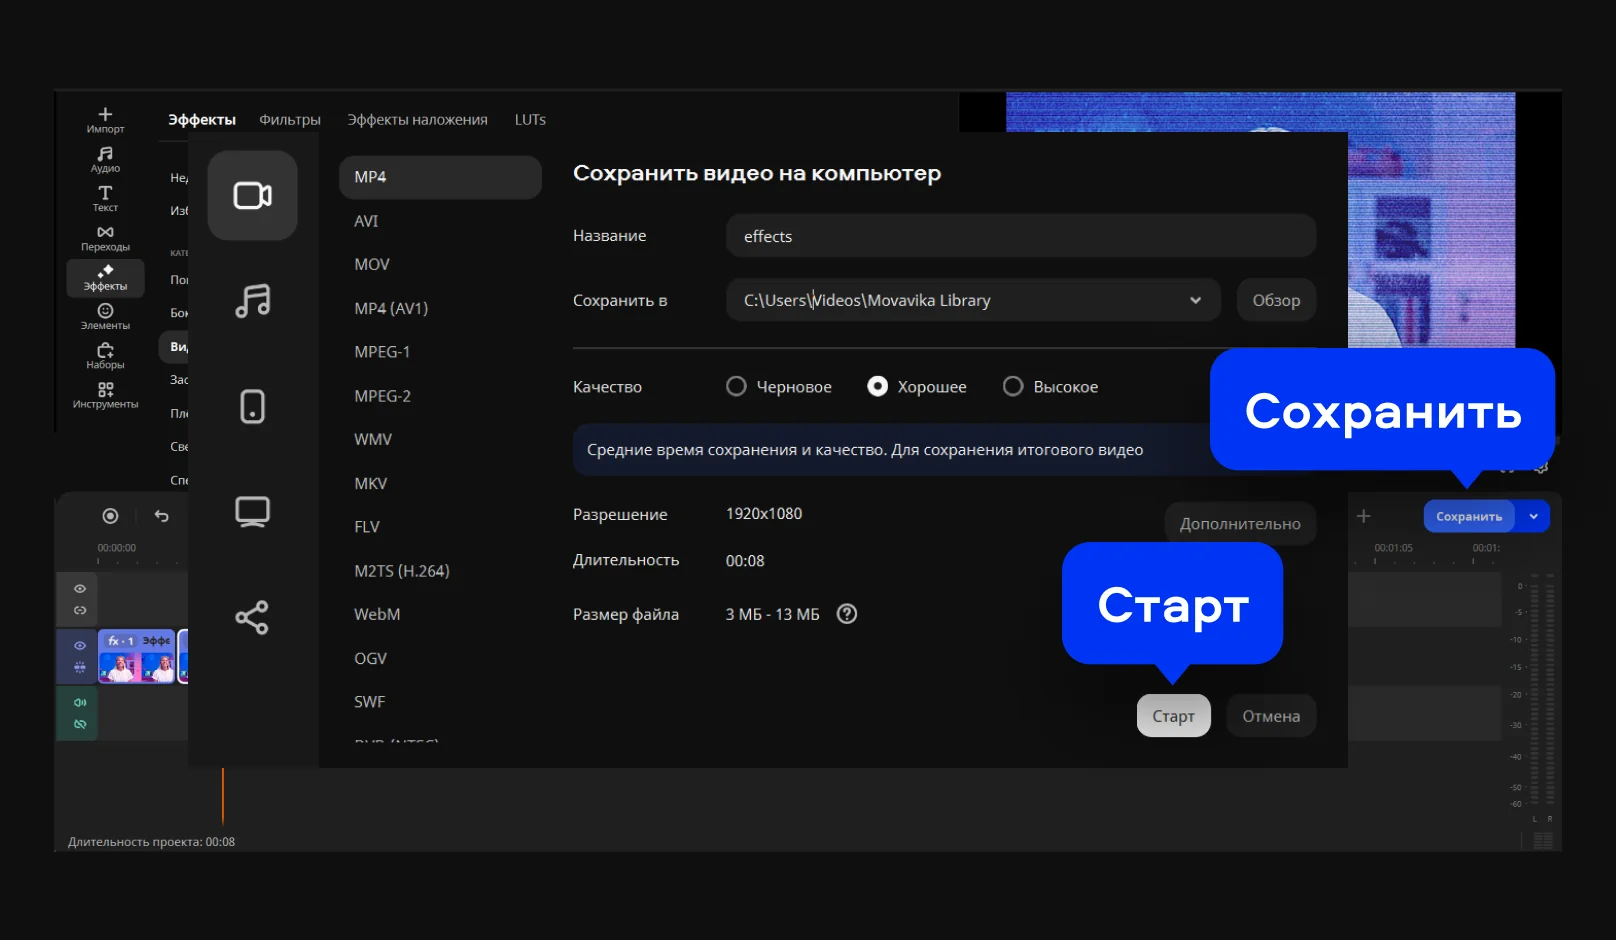Screen dimensions: 1616x940
Task: Open the Transitions panel in sidebar
Action: click(x=105, y=238)
